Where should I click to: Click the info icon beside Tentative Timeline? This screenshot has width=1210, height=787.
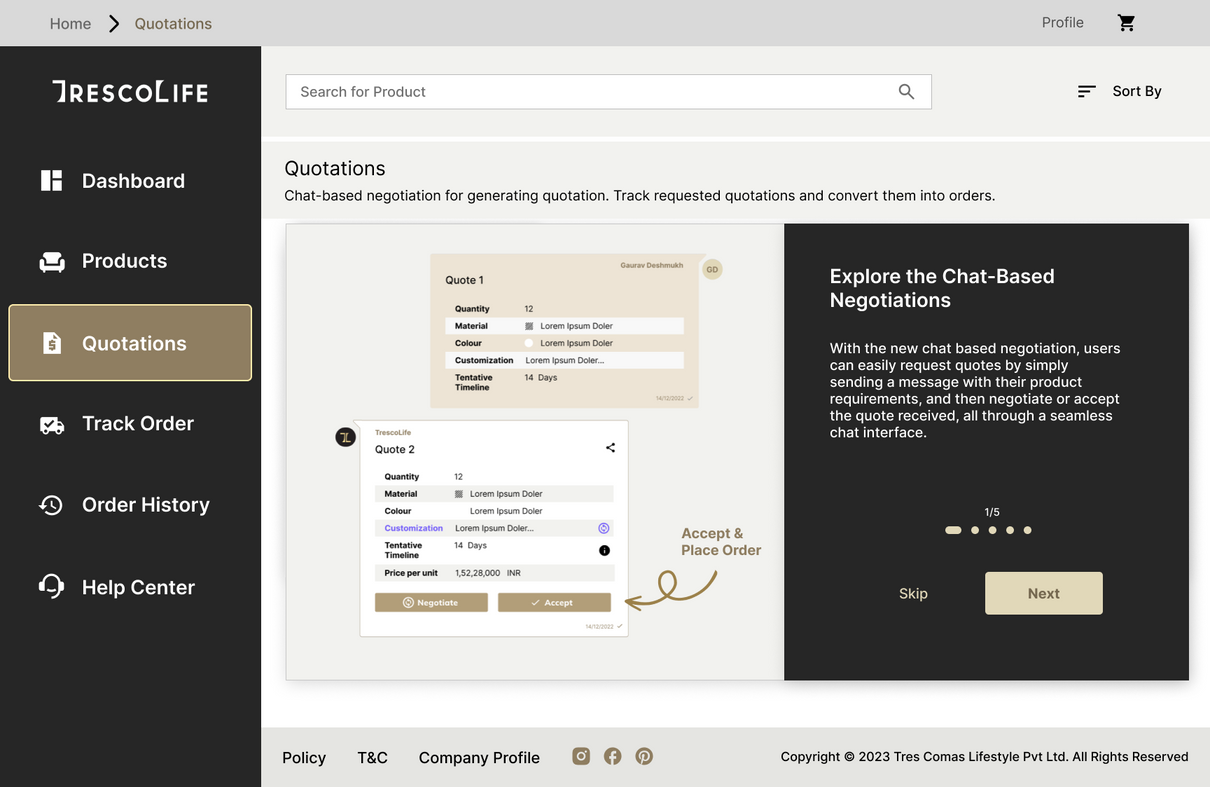coord(604,550)
